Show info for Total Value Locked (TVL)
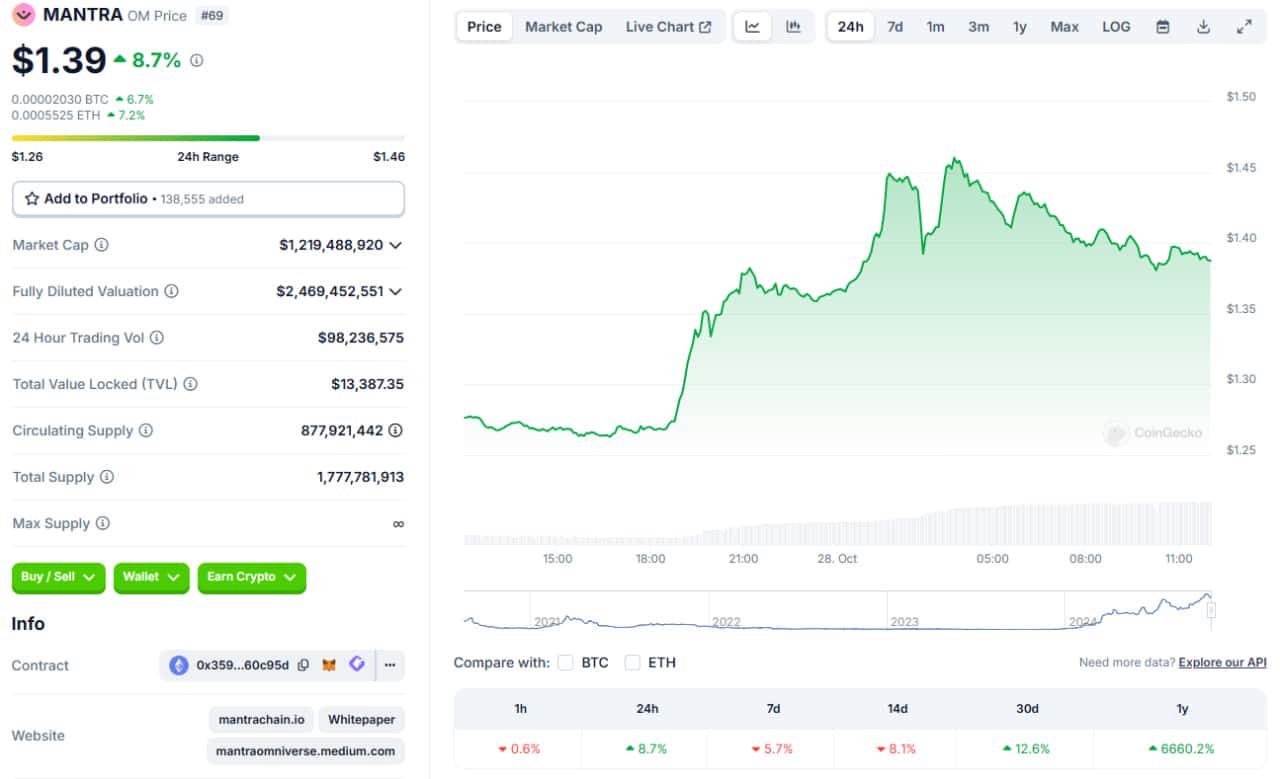Image resolution: width=1280 pixels, height=779 pixels. (190, 384)
